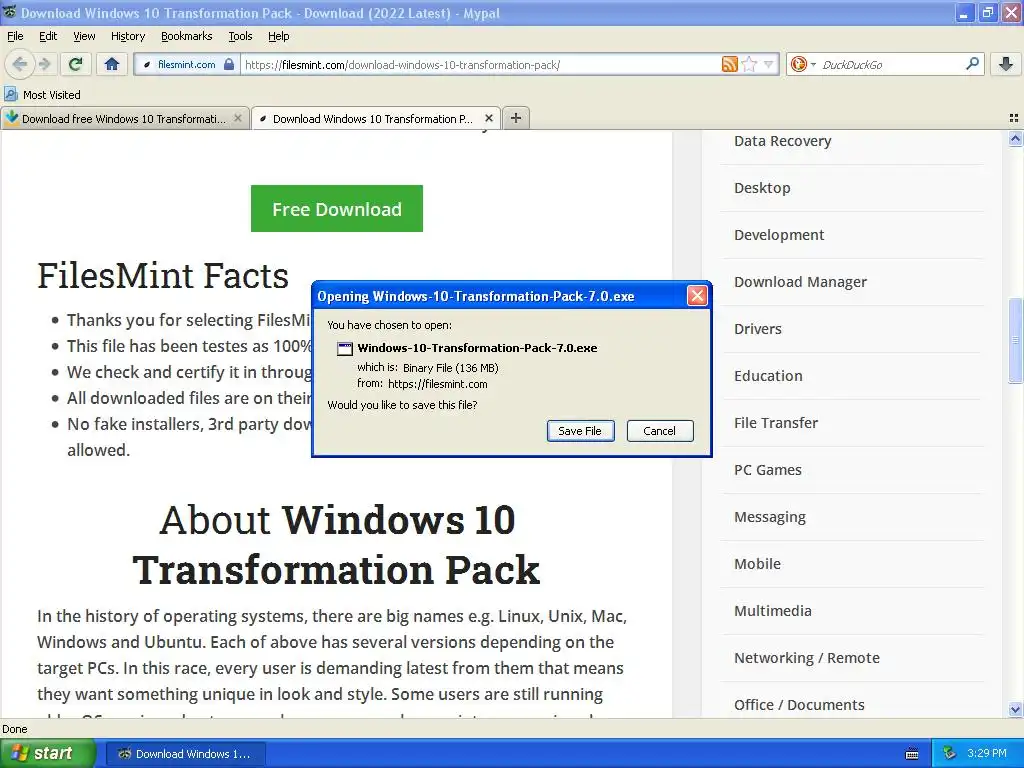Go back using the Back arrow
Image resolution: width=1024 pixels, height=768 pixels.
point(20,64)
